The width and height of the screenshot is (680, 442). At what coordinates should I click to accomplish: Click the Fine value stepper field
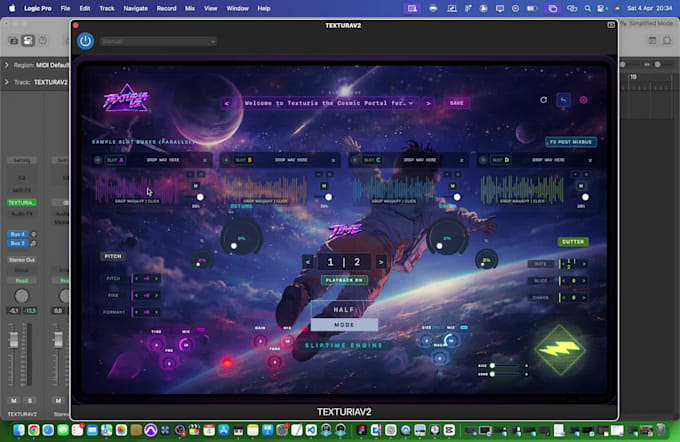pos(146,295)
